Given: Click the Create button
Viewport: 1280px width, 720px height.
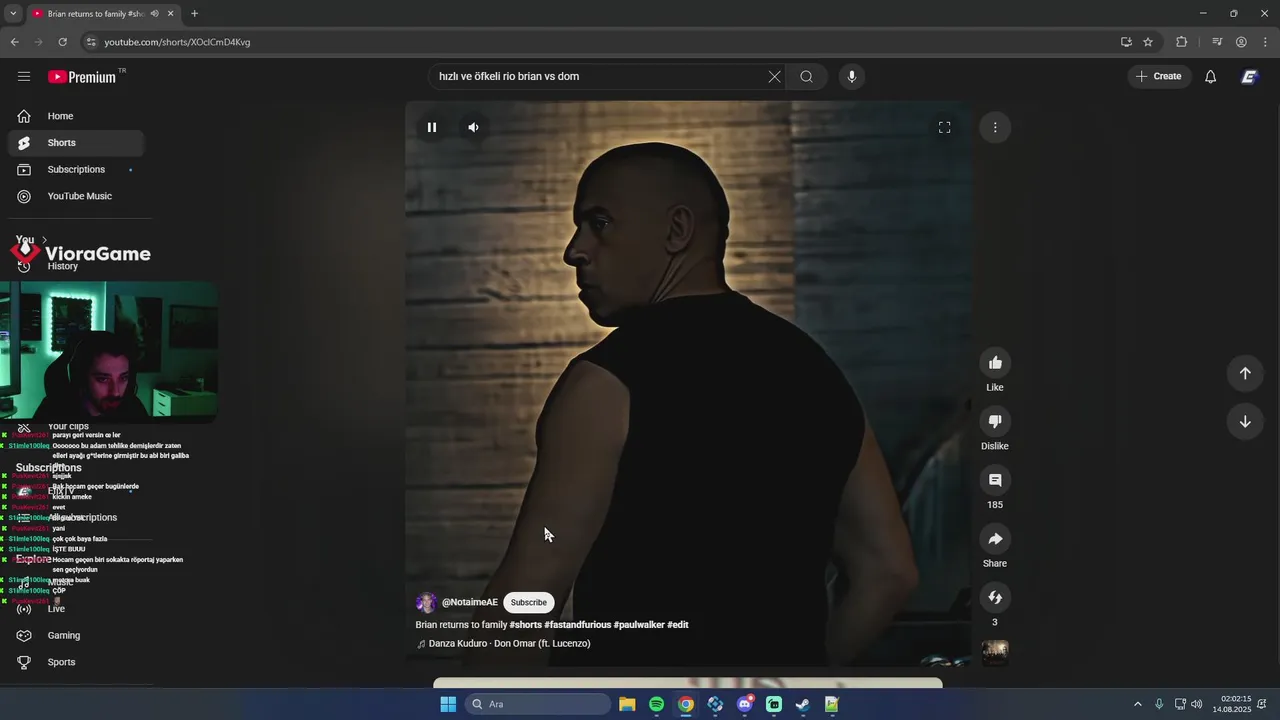Looking at the screenshot, I should 1159,76.
